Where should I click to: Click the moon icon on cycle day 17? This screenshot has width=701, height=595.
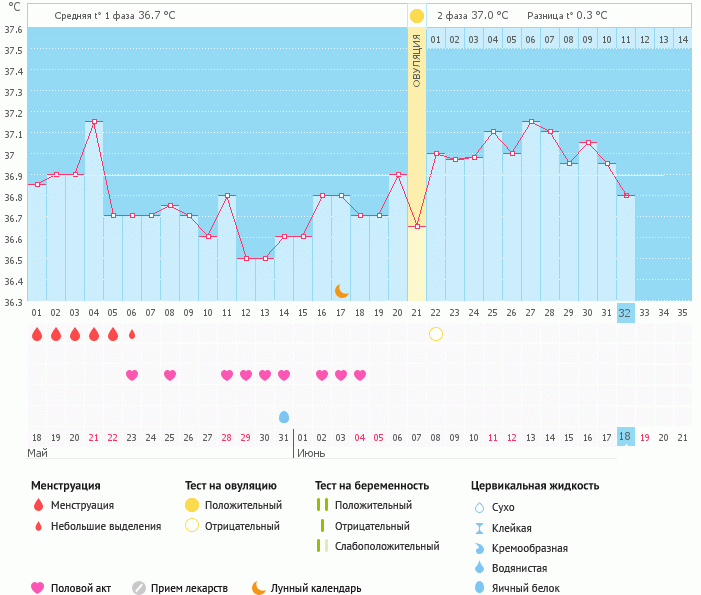(341, 290)
